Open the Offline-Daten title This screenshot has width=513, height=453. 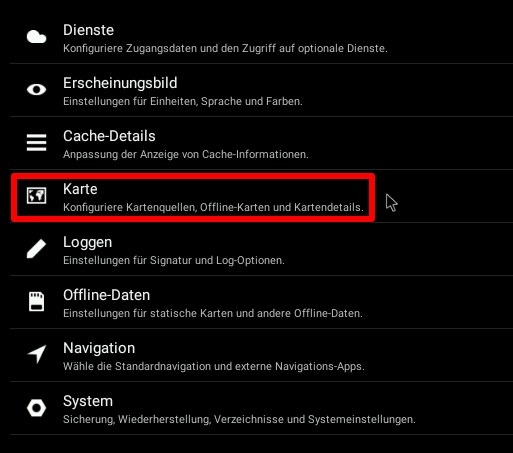coord(107,295)
